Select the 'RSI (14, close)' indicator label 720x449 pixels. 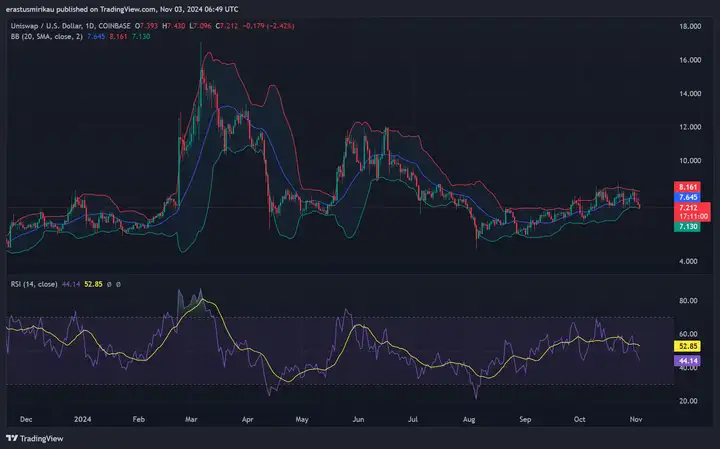(34, 284)
